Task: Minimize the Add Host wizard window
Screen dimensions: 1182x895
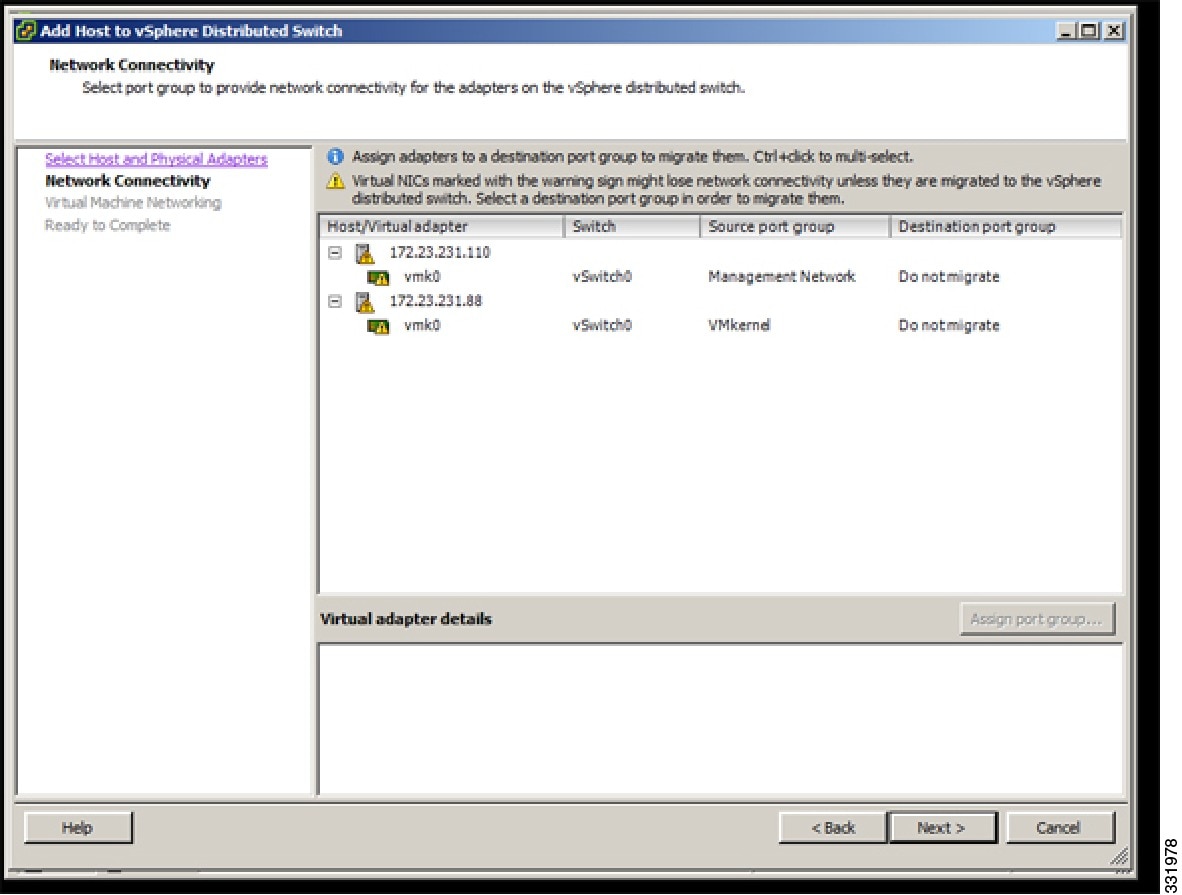Action: click(x=1066, y=31)
